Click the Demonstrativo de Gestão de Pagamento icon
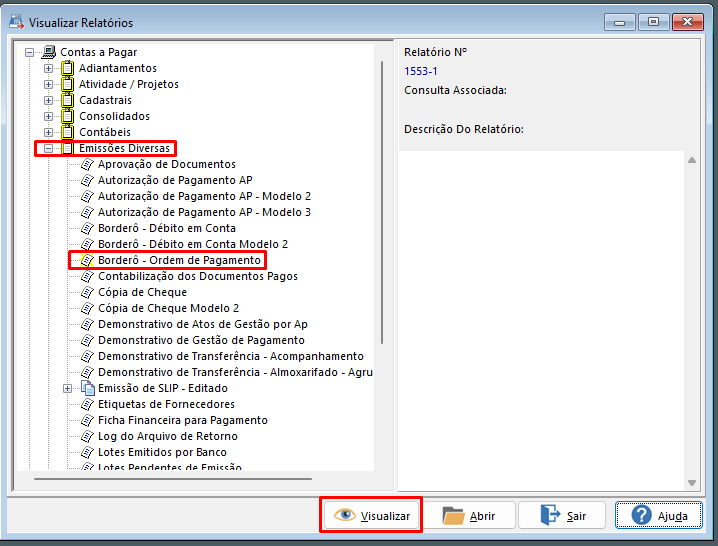The height and width of the screenshot is (546, 718). pyautogui.click(x=87, y=340)
